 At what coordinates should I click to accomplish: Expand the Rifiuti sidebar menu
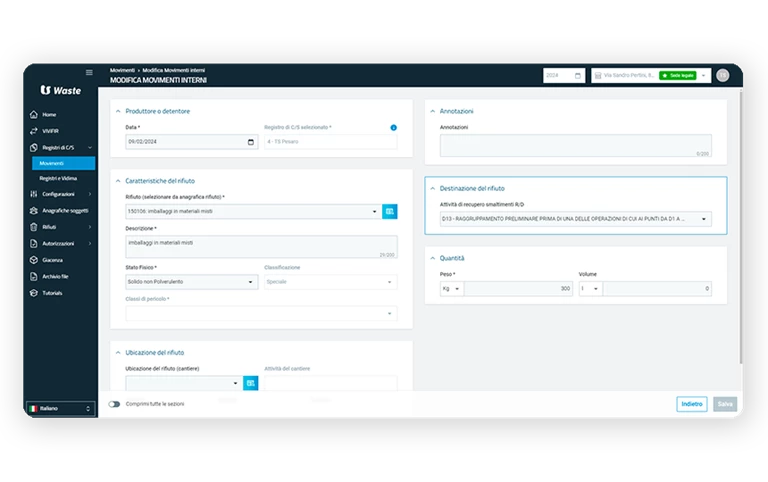pos(60,227)
